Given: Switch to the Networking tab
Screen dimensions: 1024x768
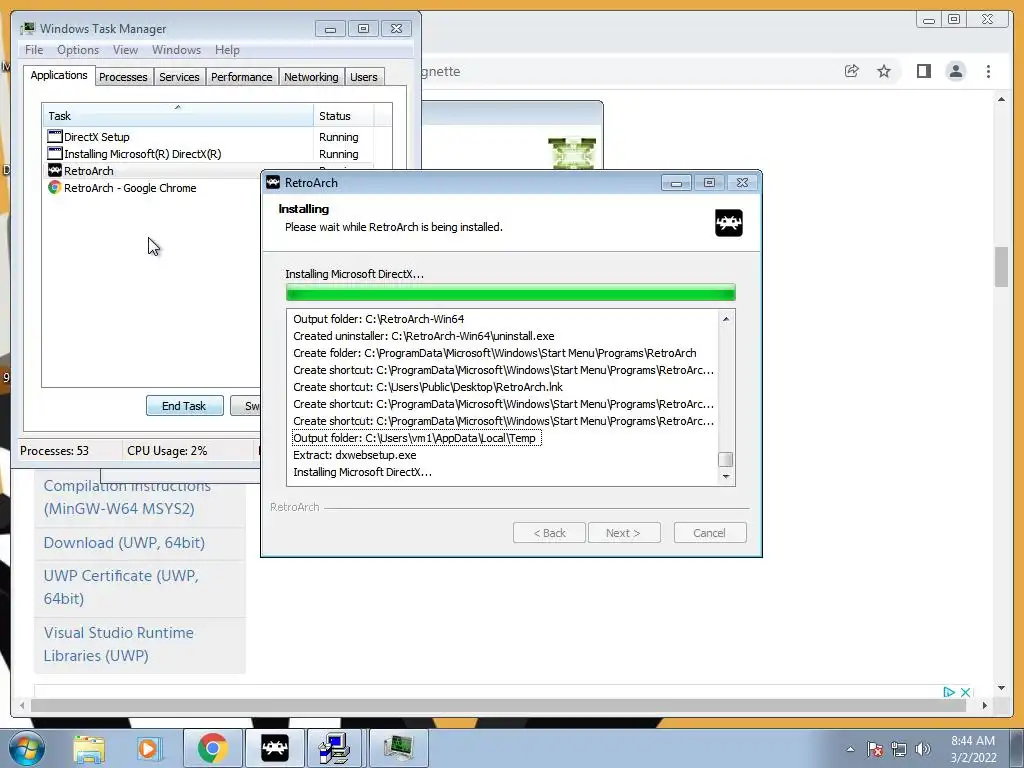Looking at the screenshot, I should coord(311,77).
